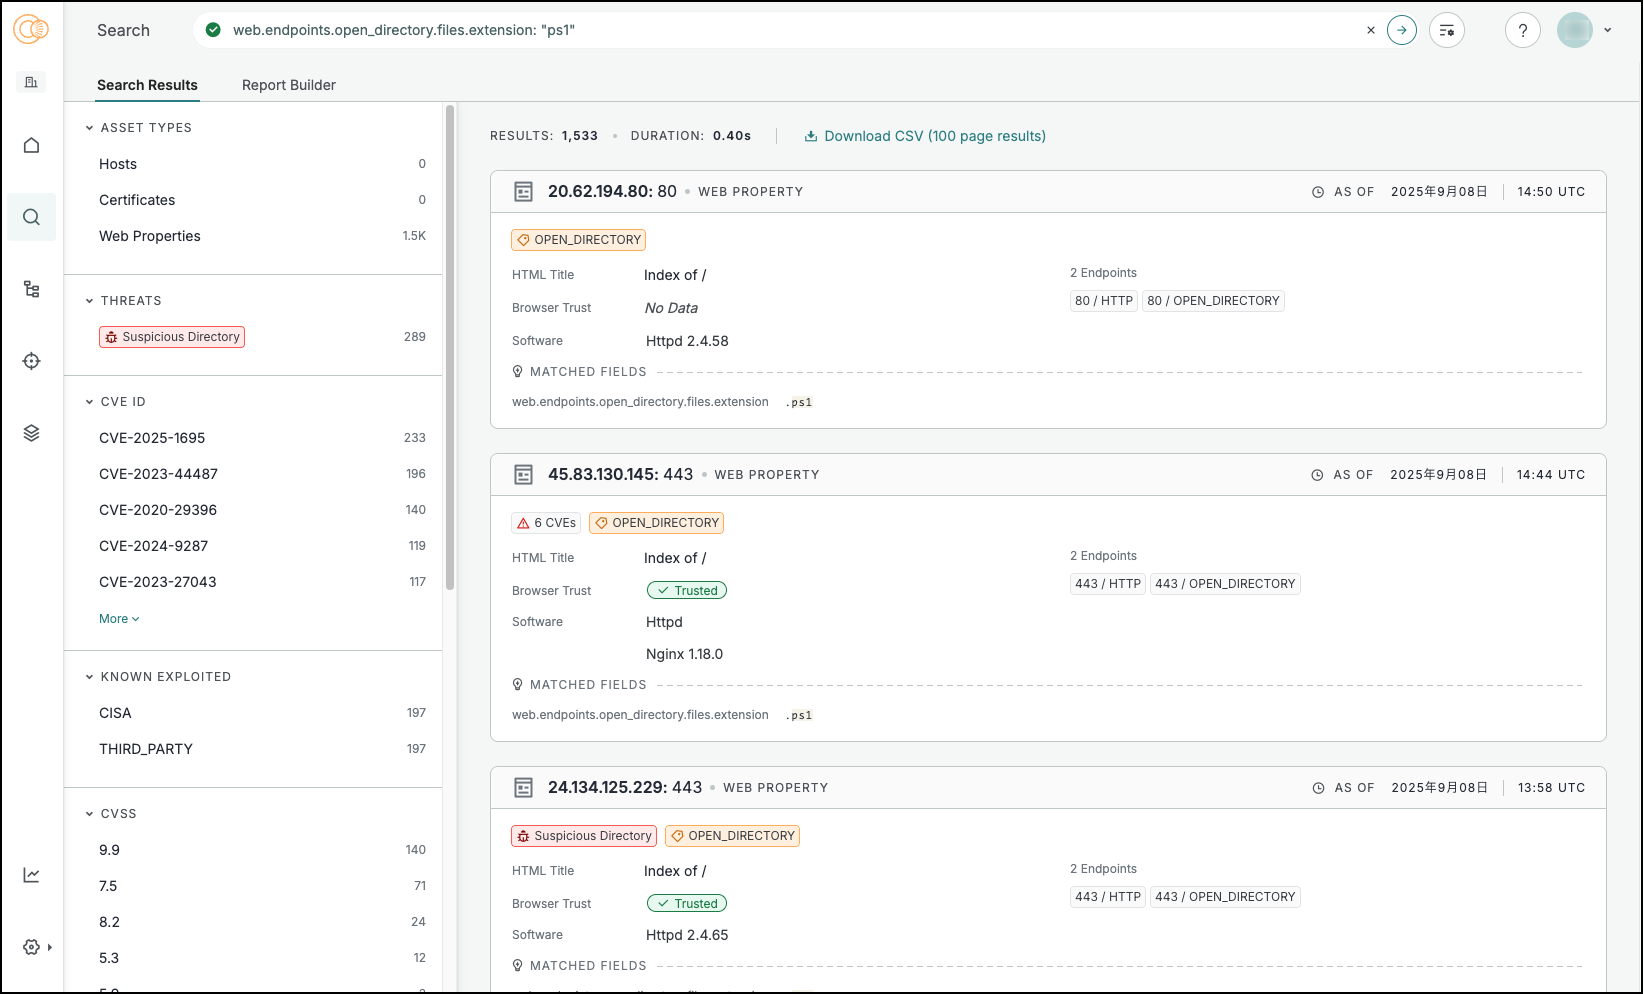Viewport: 1644px width, 994px height.
Task: Collapse the ASSET TYPES section
Action: pyautogui.click(x=89, y=128)
